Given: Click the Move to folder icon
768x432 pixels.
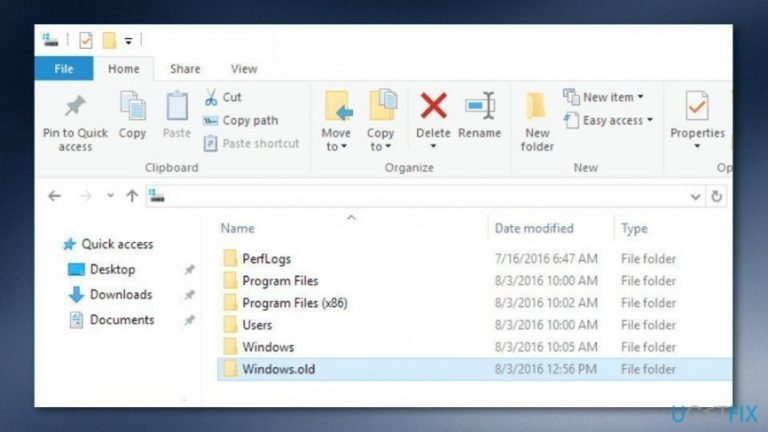Looking at the screenshot, I should pos(338,106).
